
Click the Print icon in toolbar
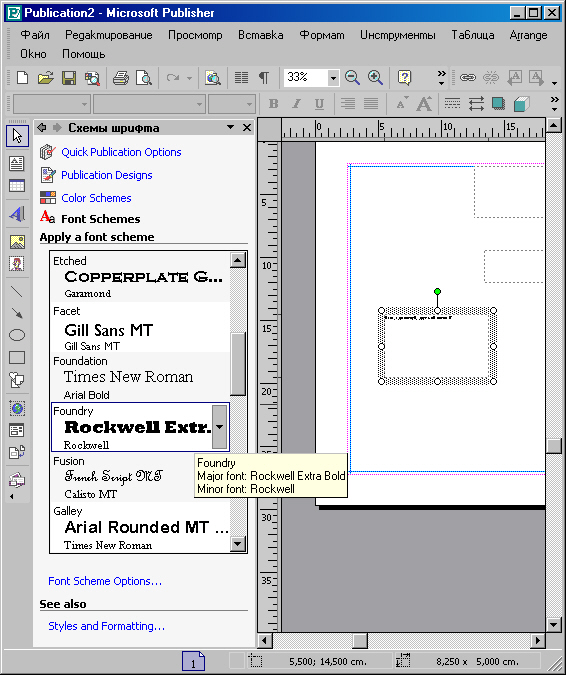pyautogui.click(x=121, y=78)
